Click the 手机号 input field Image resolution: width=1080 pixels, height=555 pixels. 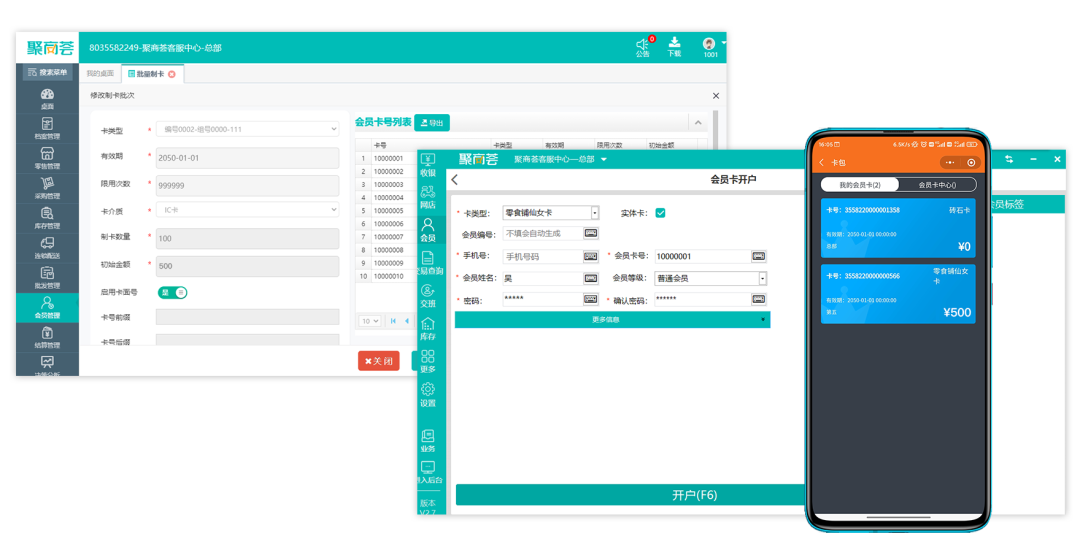coord(541,257)
